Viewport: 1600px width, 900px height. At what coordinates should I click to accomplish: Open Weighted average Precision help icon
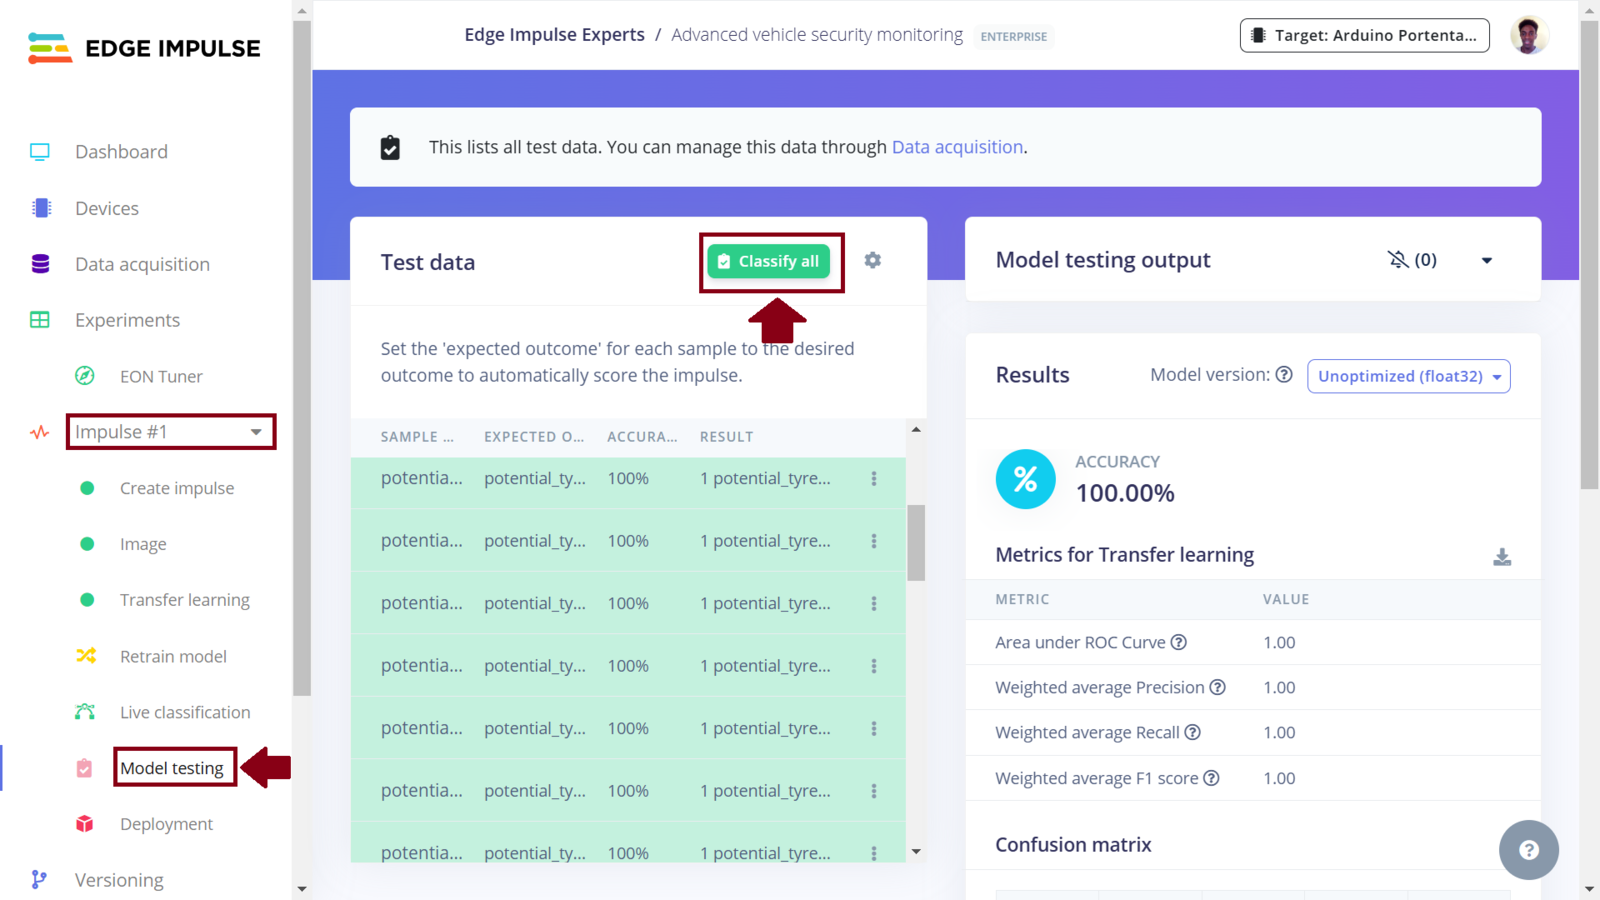[1217, 687]
